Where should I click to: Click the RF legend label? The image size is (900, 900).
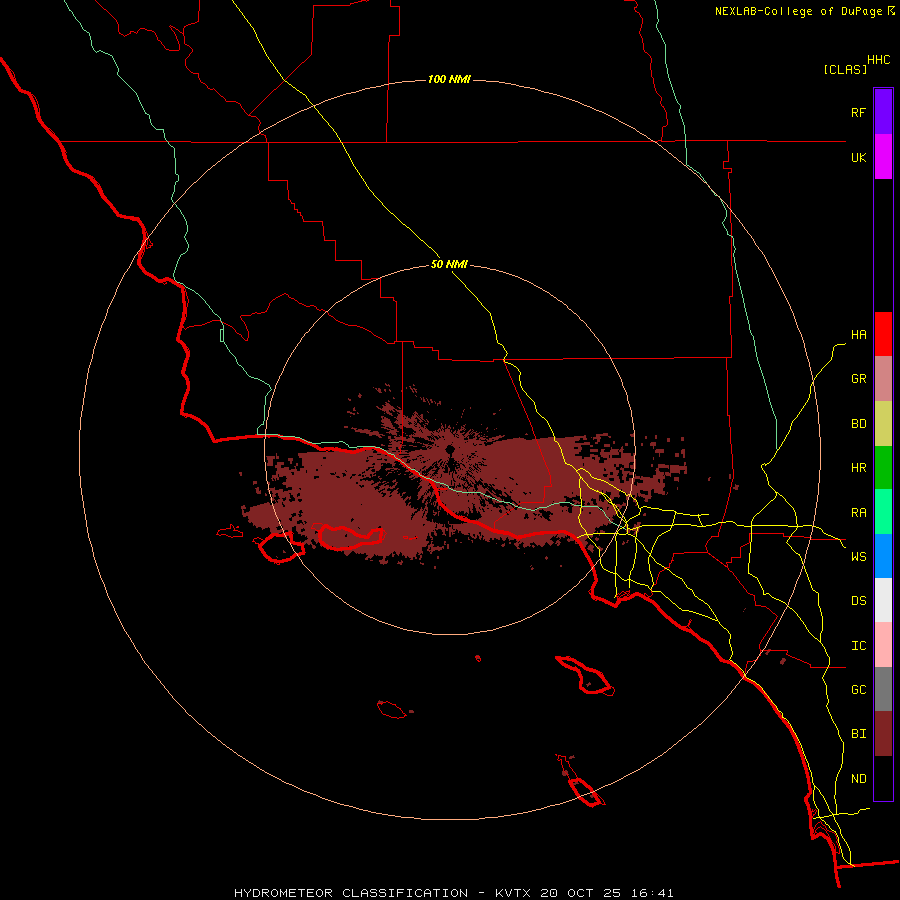(x=859, y=112)
